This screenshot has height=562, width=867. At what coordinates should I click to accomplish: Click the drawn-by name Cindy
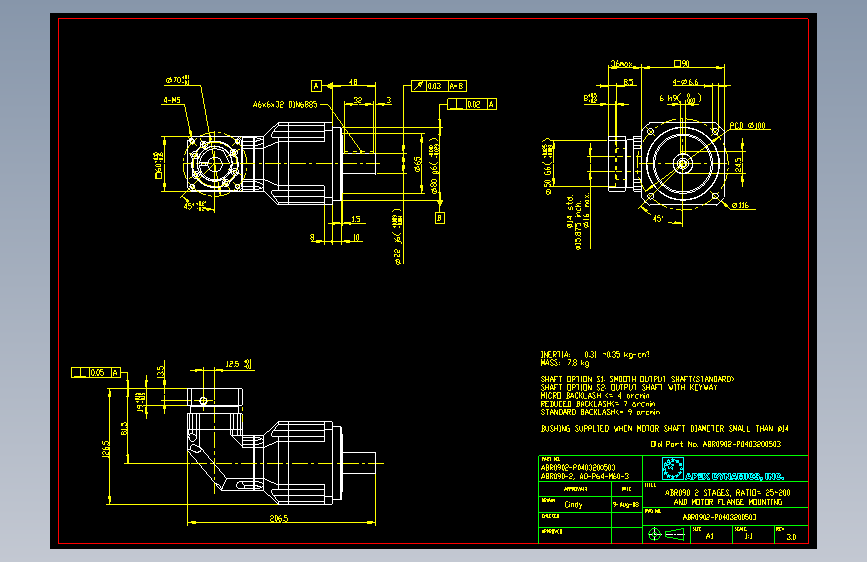point(573,504)
